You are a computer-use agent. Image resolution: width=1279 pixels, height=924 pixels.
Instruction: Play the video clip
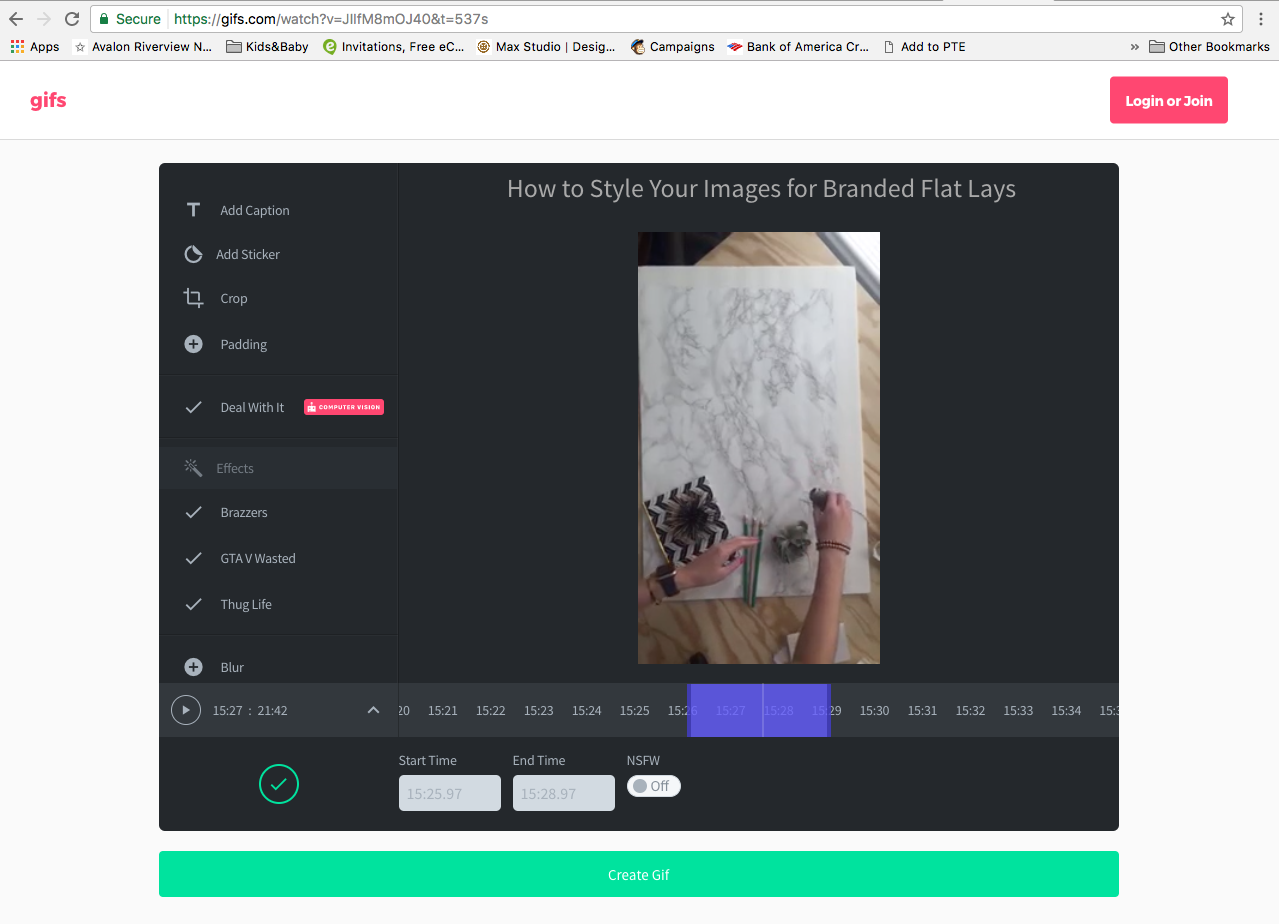(x=185, y=710)
